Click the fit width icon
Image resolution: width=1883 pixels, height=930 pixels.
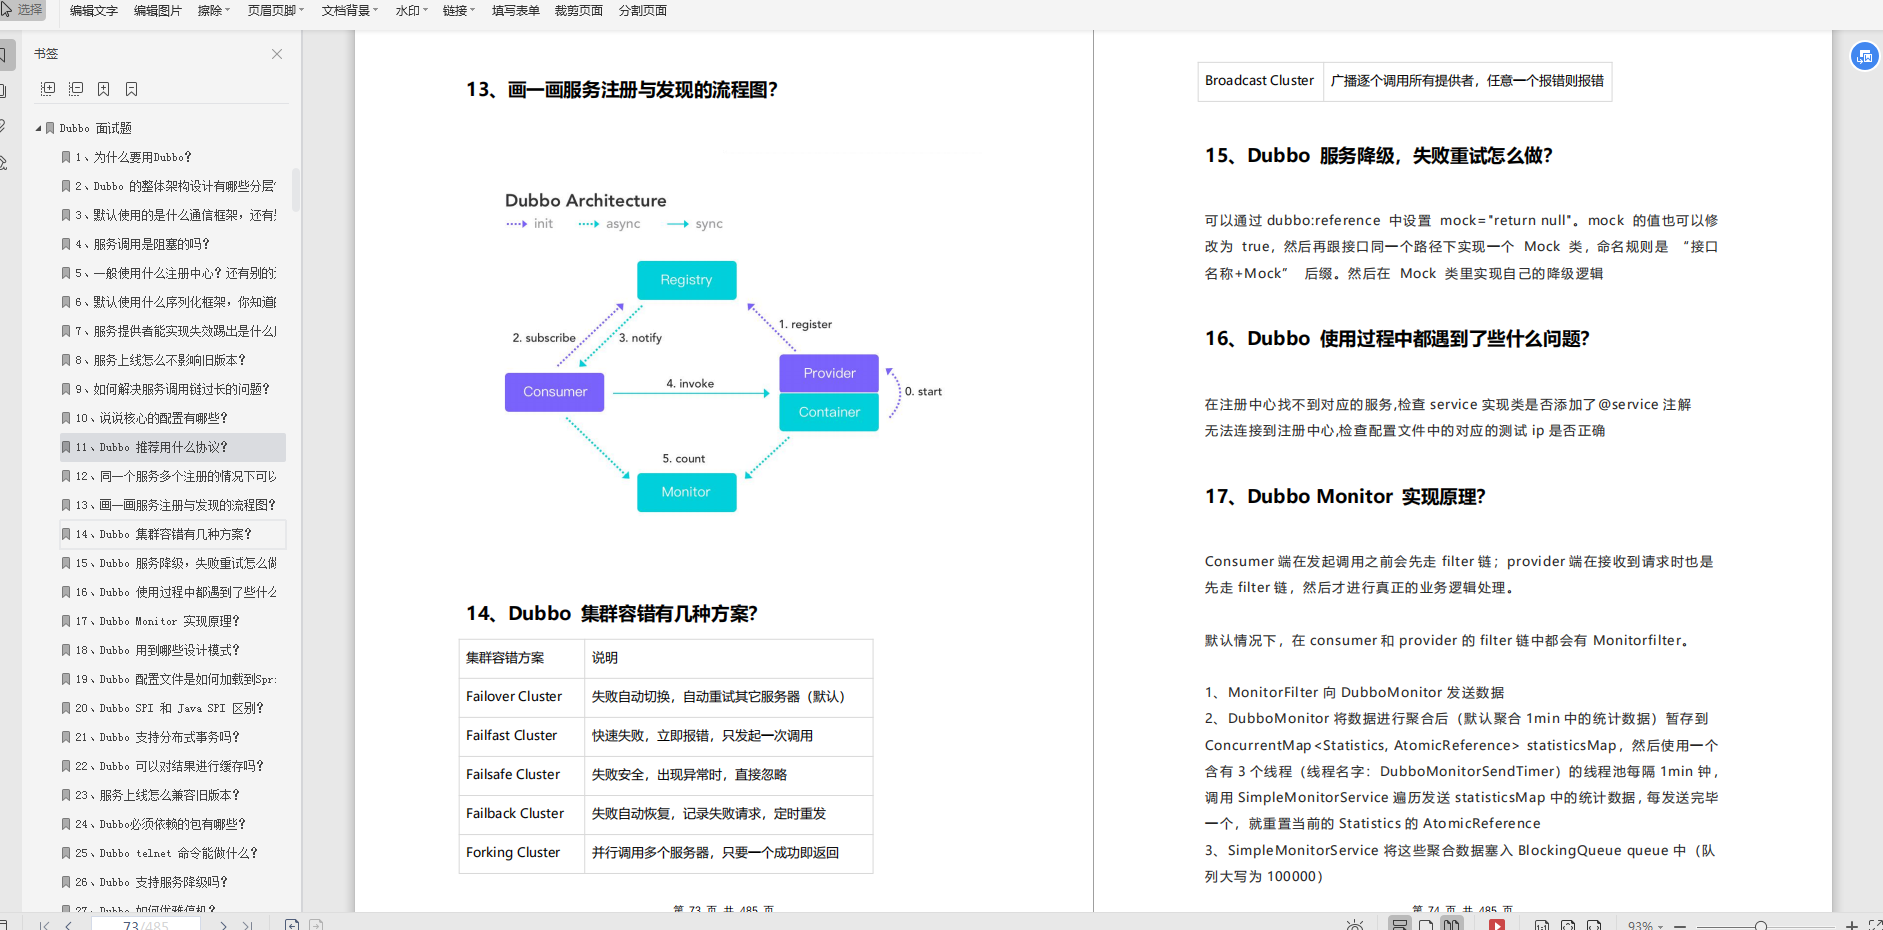pyautogui.click(x=1594, y=925)
